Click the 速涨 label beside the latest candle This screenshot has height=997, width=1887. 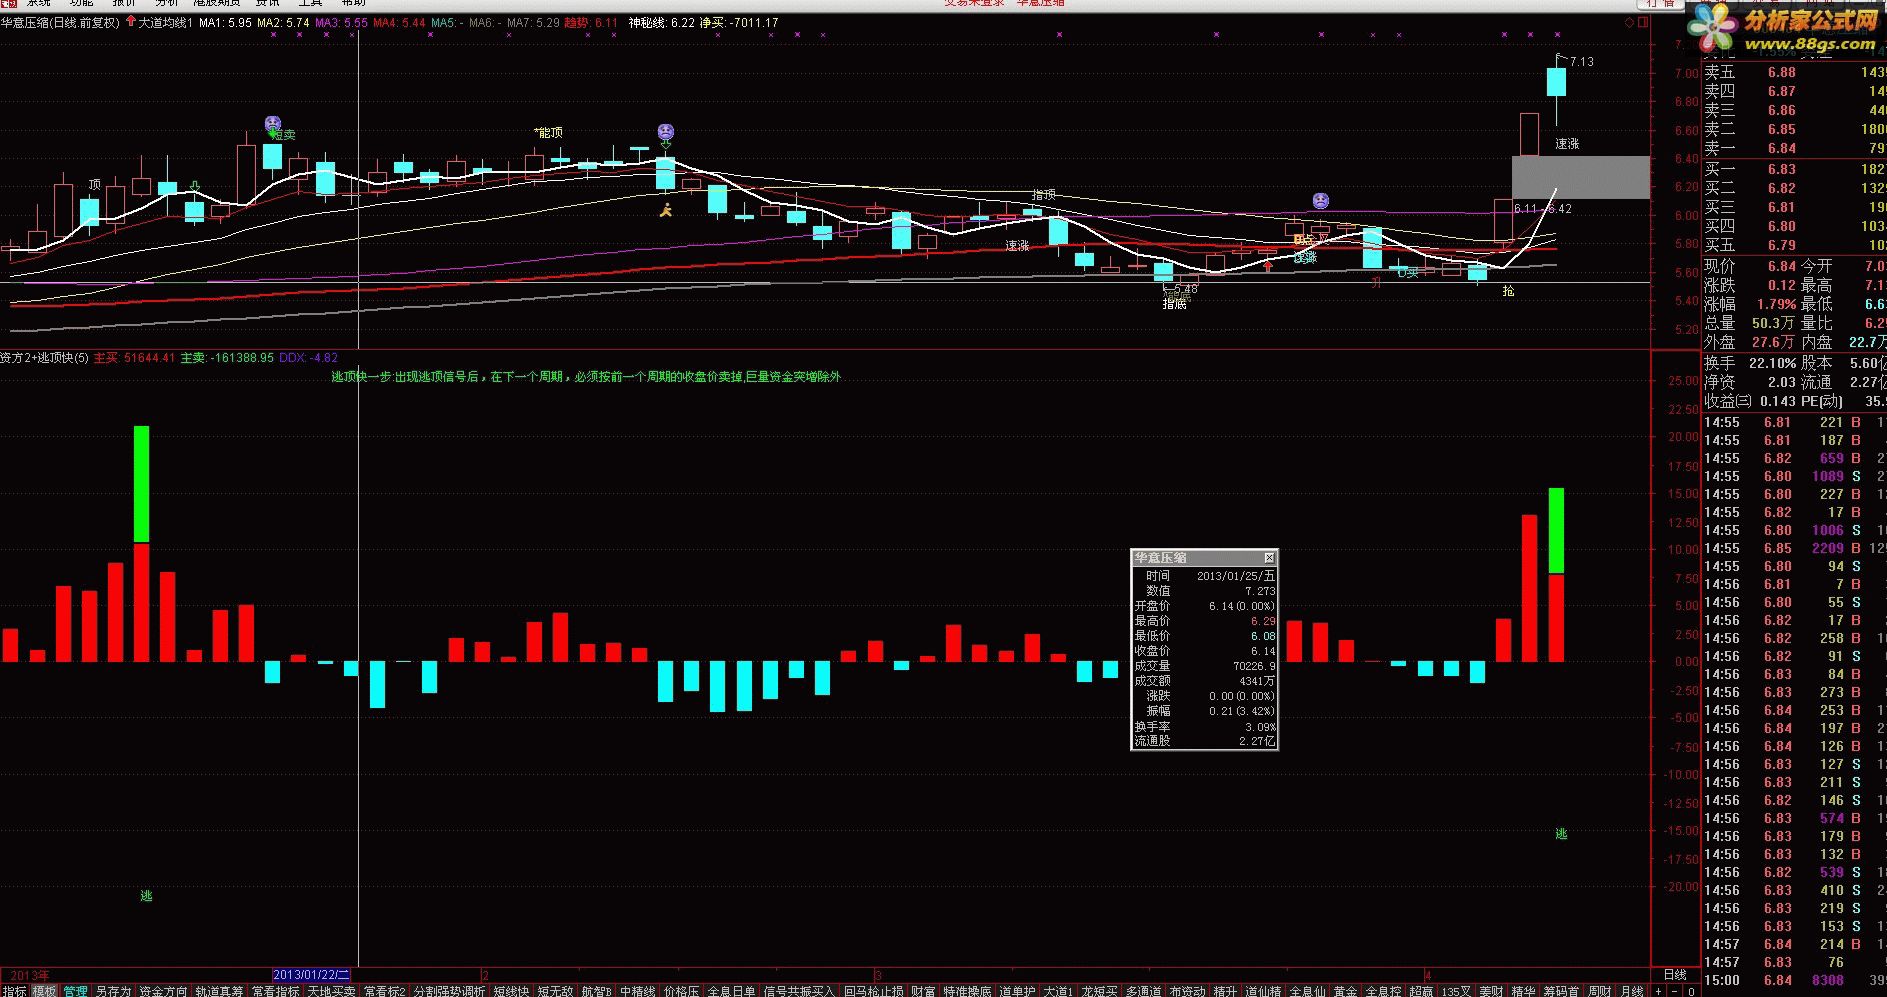tap(1567, 144)
